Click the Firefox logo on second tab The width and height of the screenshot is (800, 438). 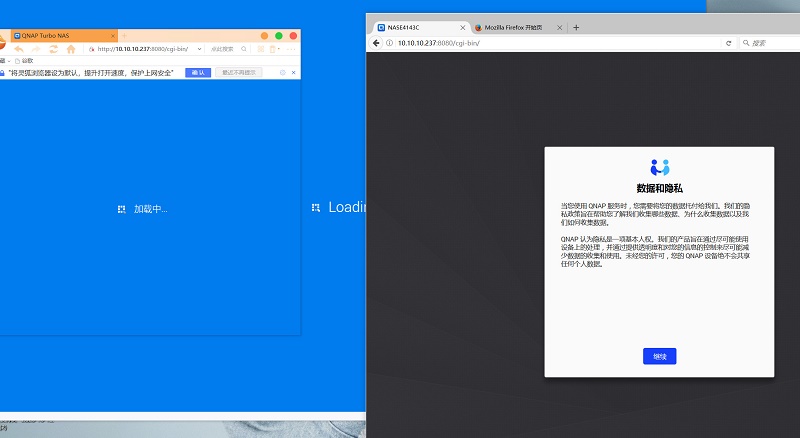tap(479, 28)
